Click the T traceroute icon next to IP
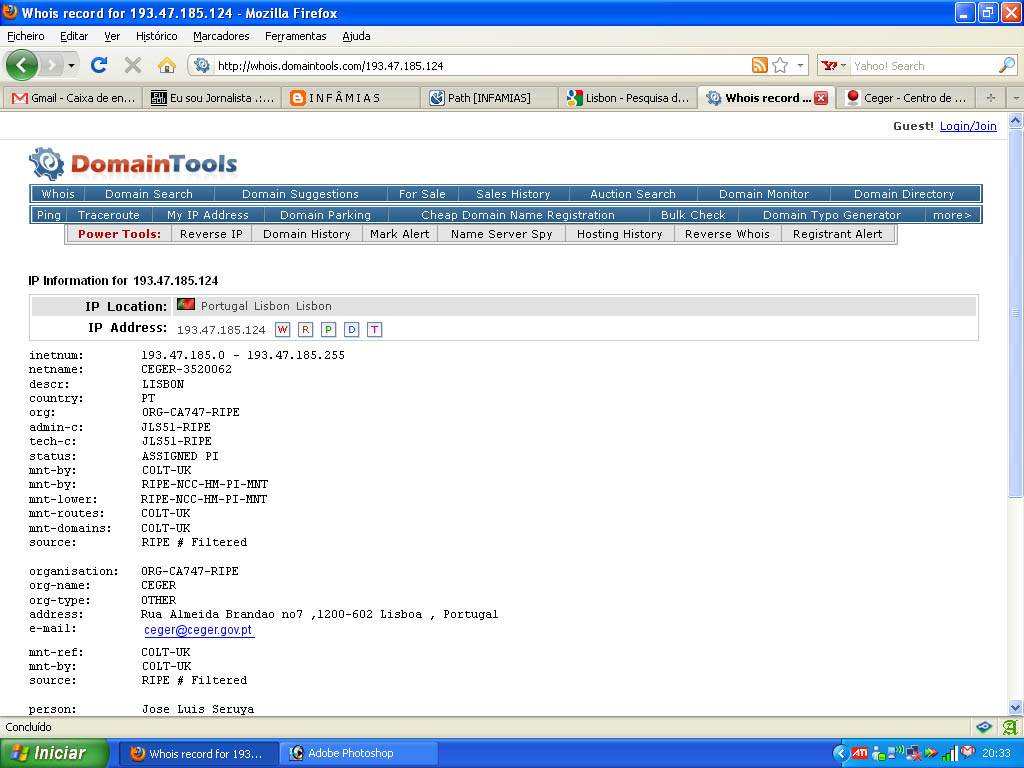The width and height of the screenshot is (1024, 768). pyautogui.click(x=374, y=329)
